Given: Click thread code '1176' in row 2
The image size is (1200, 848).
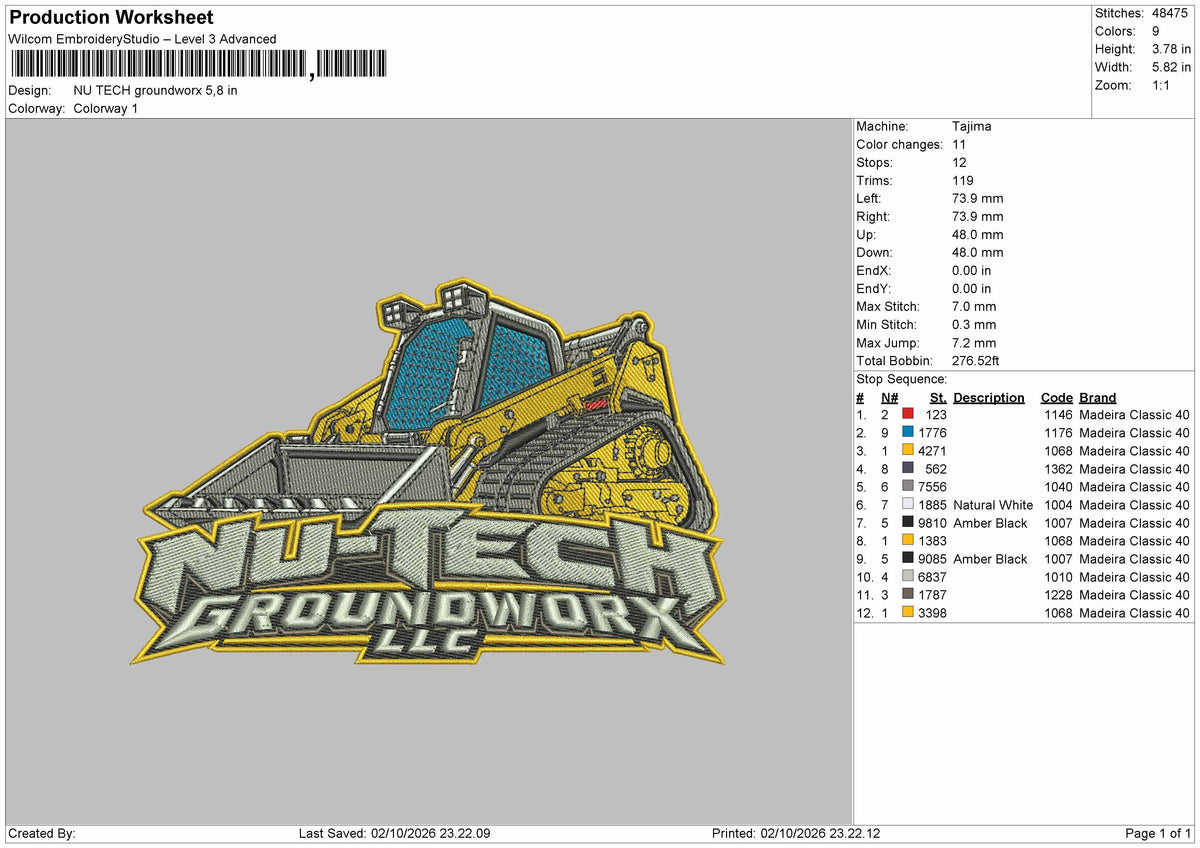Looking at the screenshot, I should point(1058,432).
